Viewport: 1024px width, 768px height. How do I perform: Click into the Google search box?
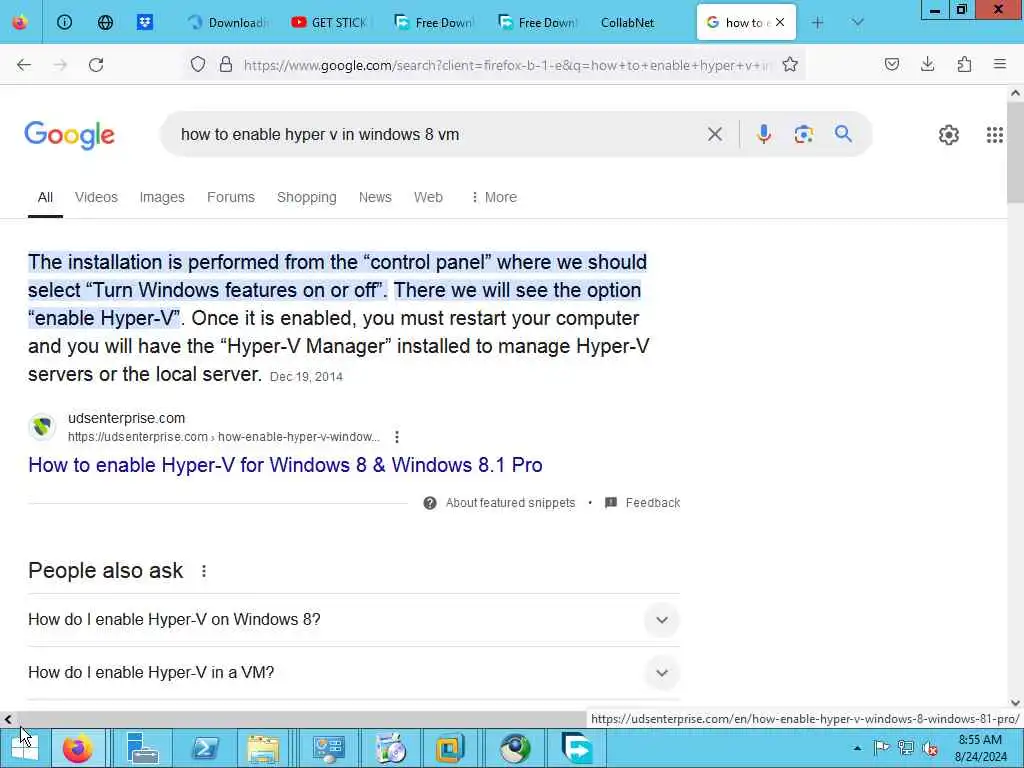(438, 135)
